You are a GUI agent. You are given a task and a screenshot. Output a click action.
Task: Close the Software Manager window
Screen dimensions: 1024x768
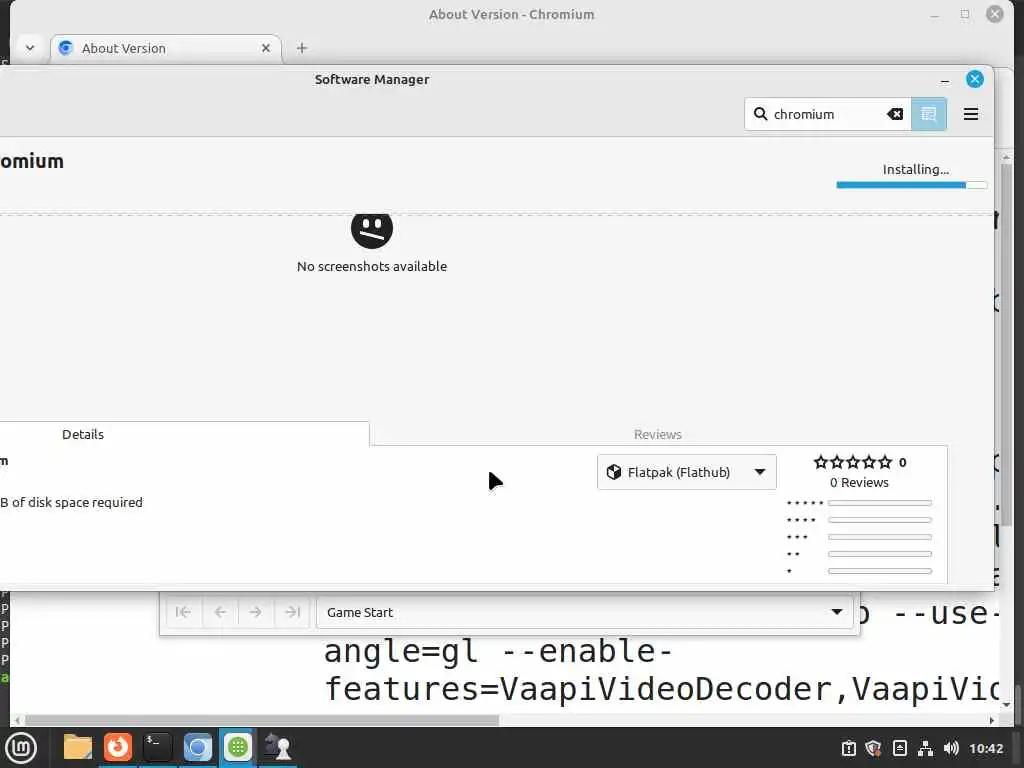point(975,79)
